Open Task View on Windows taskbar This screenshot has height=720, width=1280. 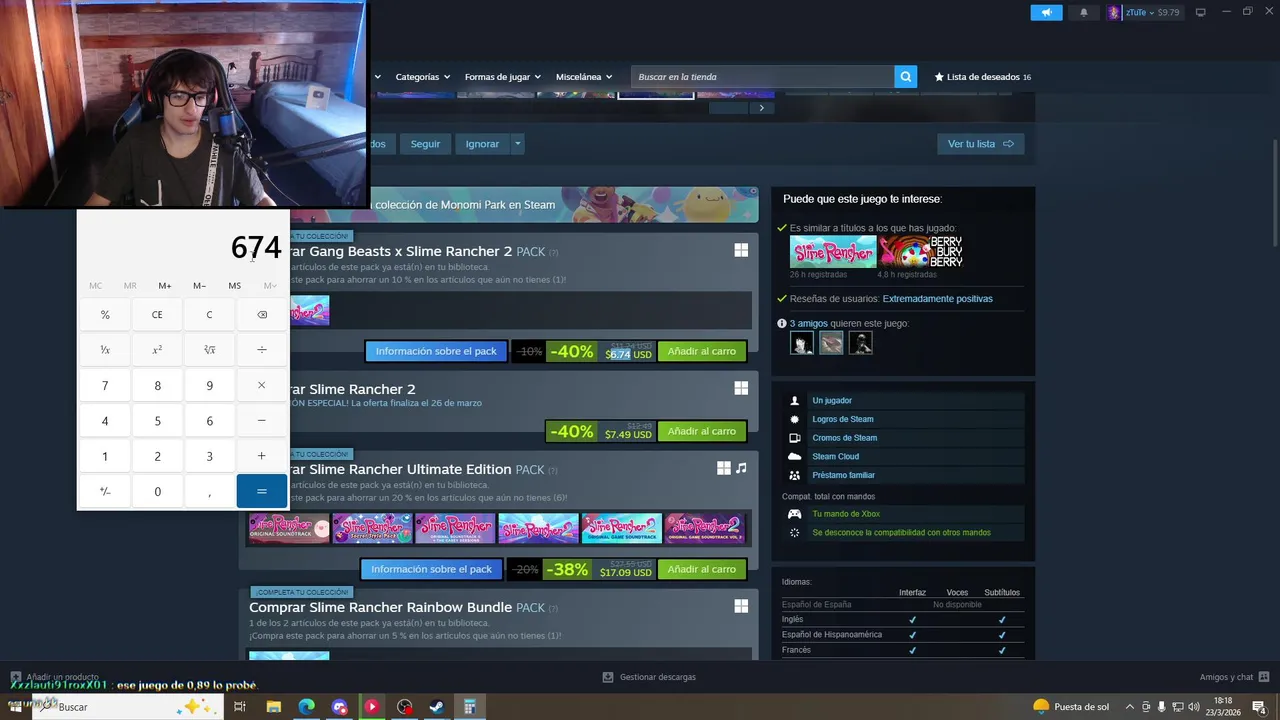(240, 707)
